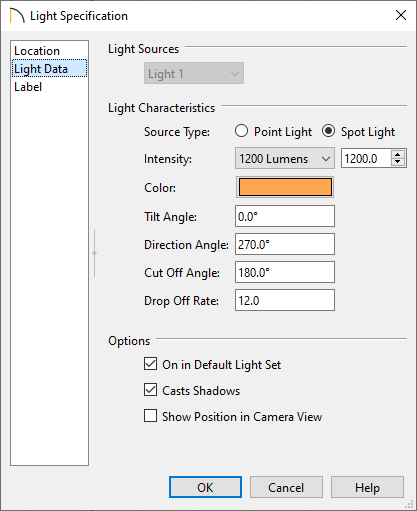Select the Spot Light radio button
Viewport: 417px width, 511px height.
coord(328,131)
